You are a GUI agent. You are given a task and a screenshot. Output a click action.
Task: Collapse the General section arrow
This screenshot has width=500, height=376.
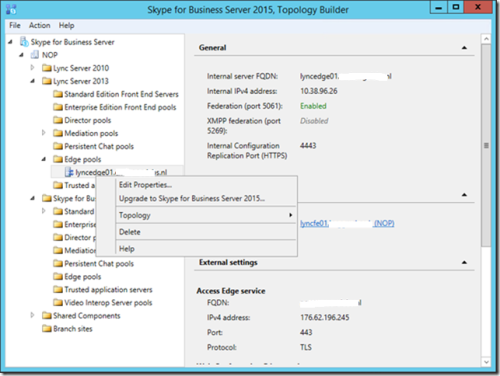464,48
